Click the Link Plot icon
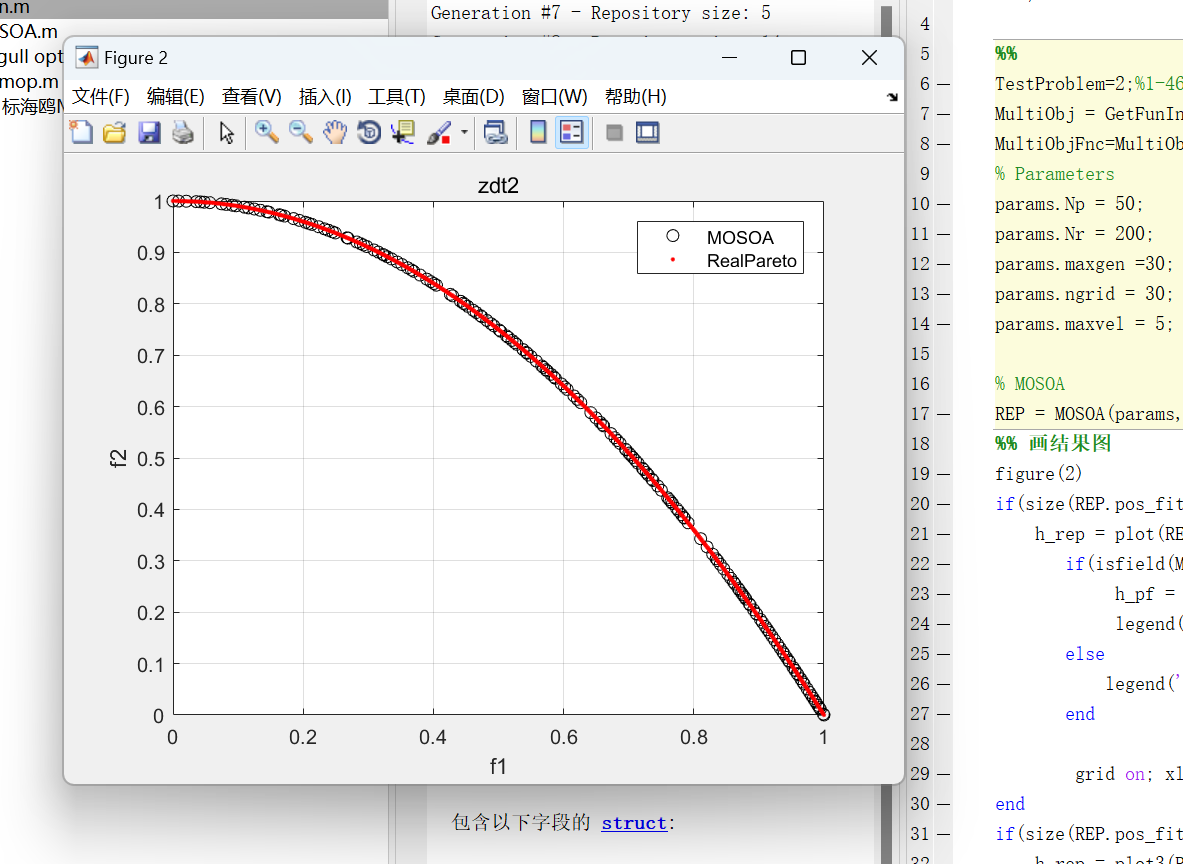This screenshot has height=864, width=1183. (495, 133)
